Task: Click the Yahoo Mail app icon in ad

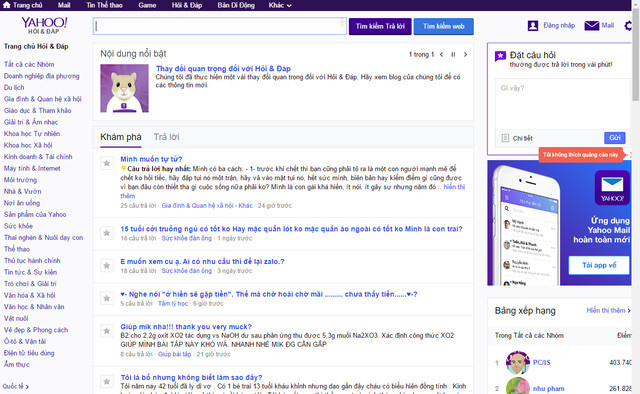Action: pos(612,187)
